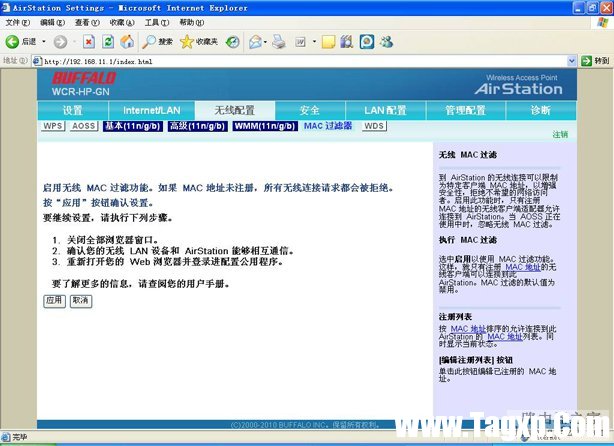This screenshot has height=446, width=614.
Task: Click the 完毕 status bar text
Action: tap(20, 437)
